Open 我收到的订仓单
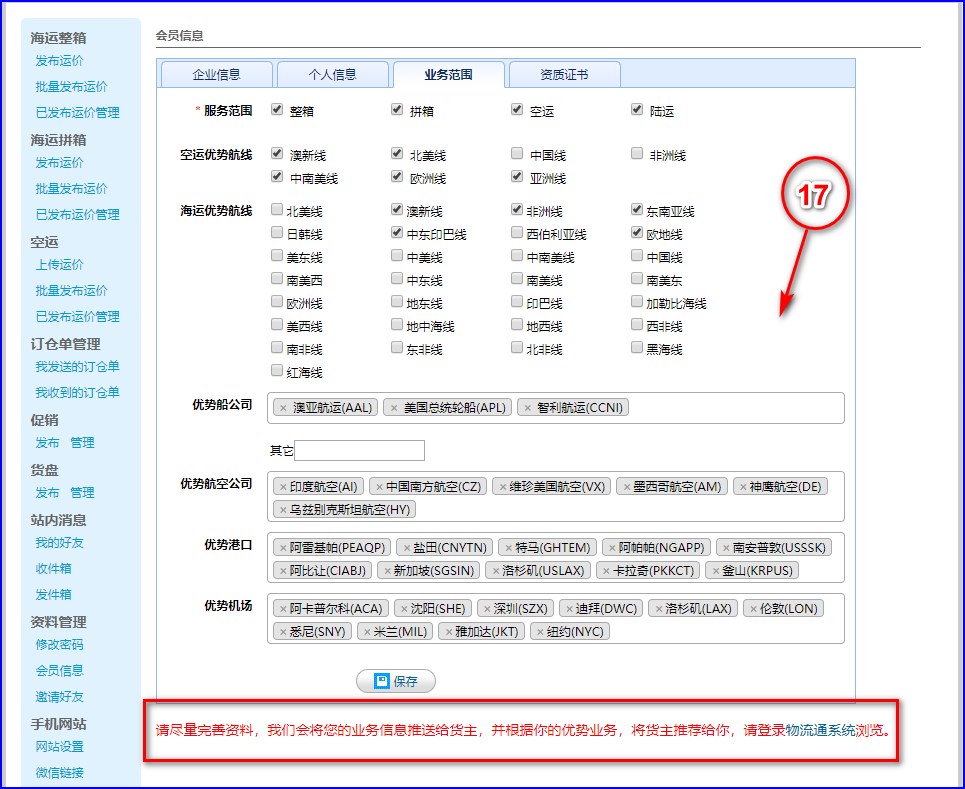 coord(78,393)
